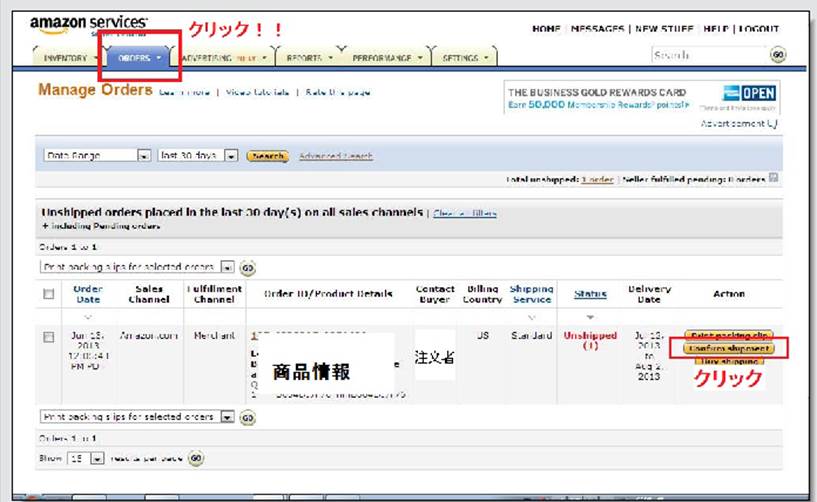Open the REPORTS tab
The image size is (817, 502).
[x=309, y=58]
